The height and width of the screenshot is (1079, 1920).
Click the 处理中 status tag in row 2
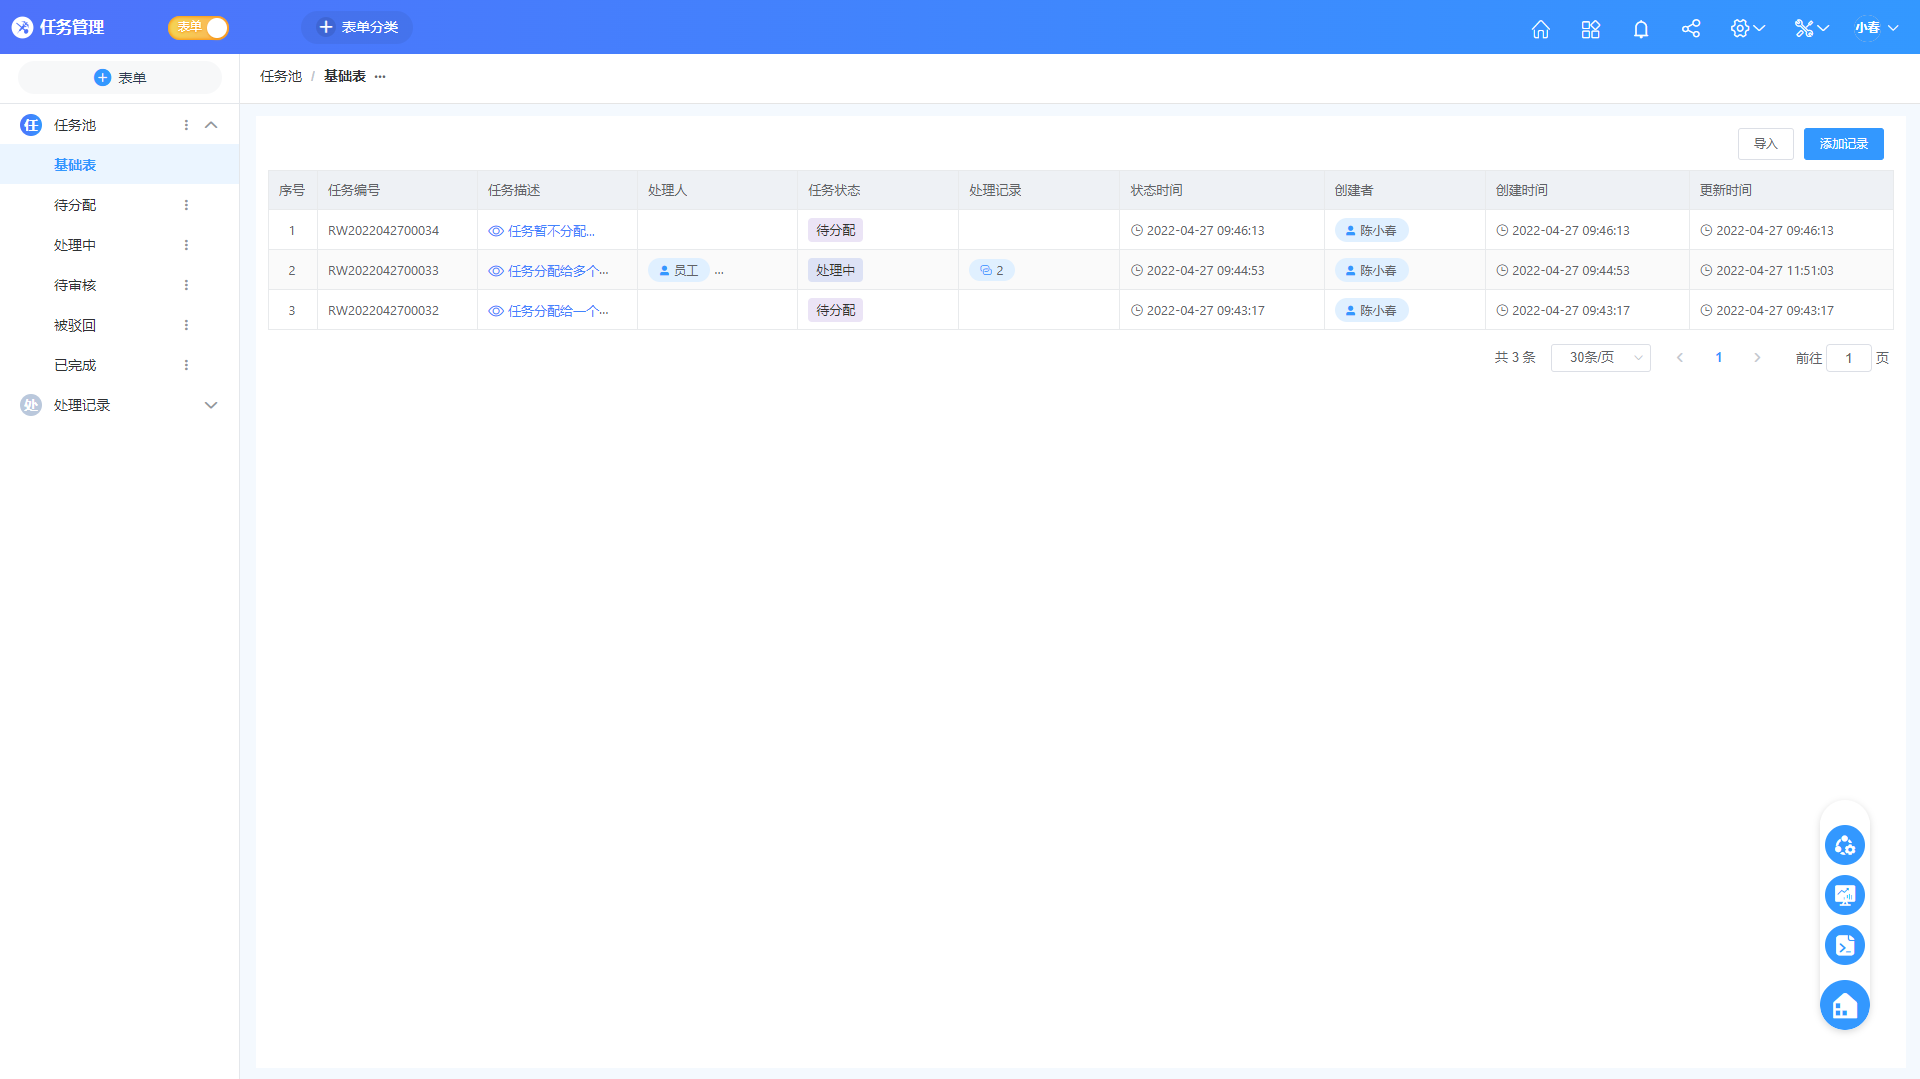pos(835,271)
